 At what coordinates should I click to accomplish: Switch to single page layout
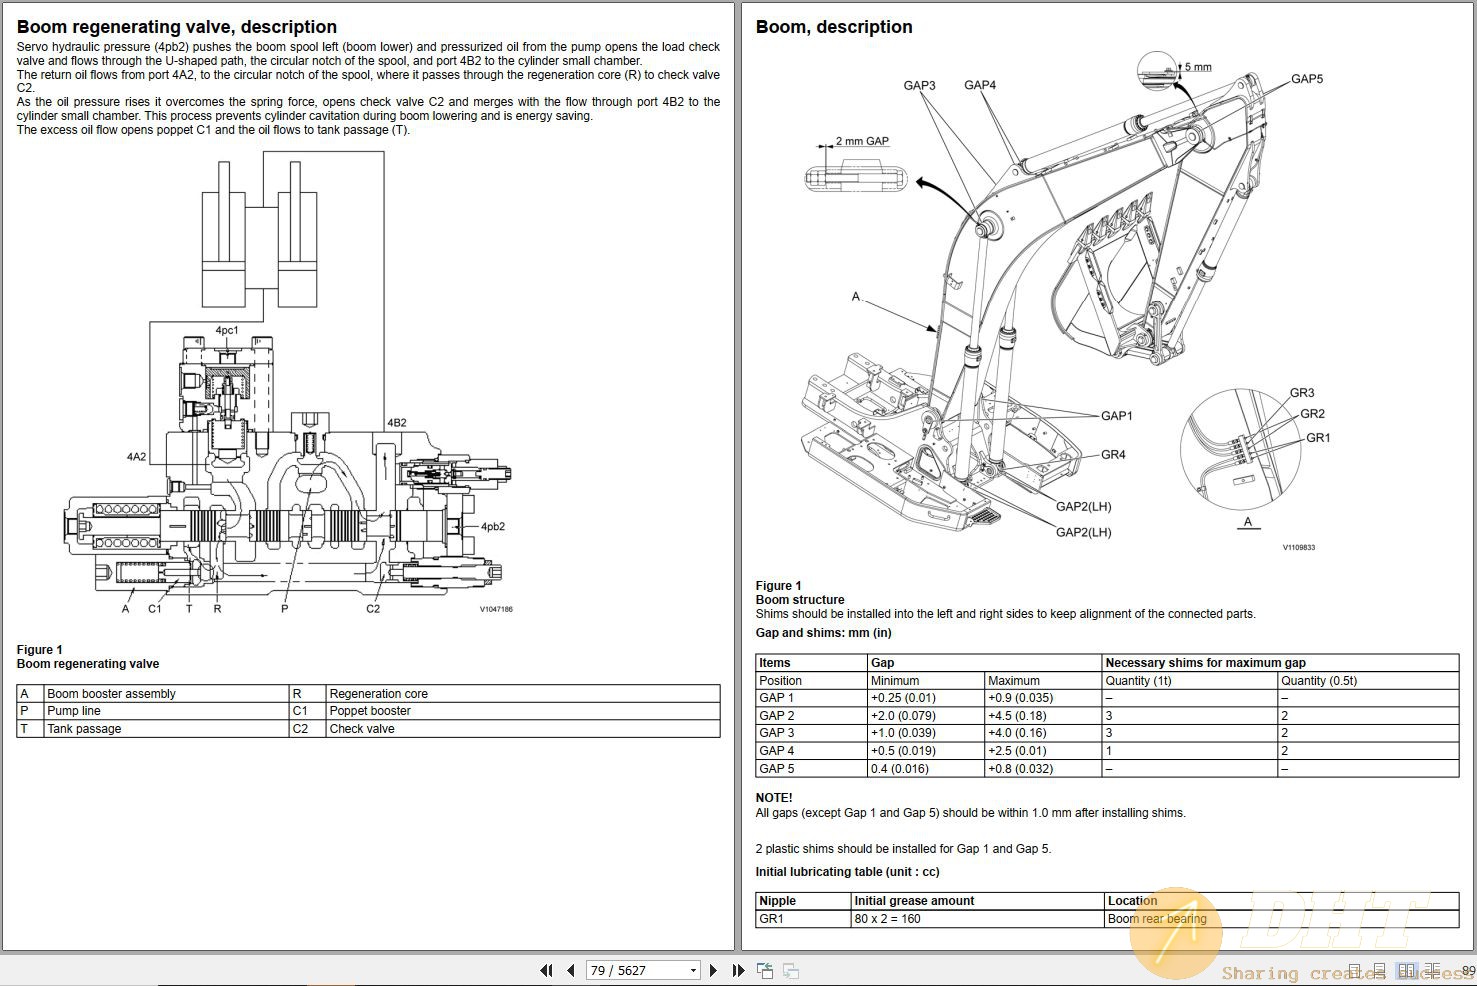point(1355,971)
